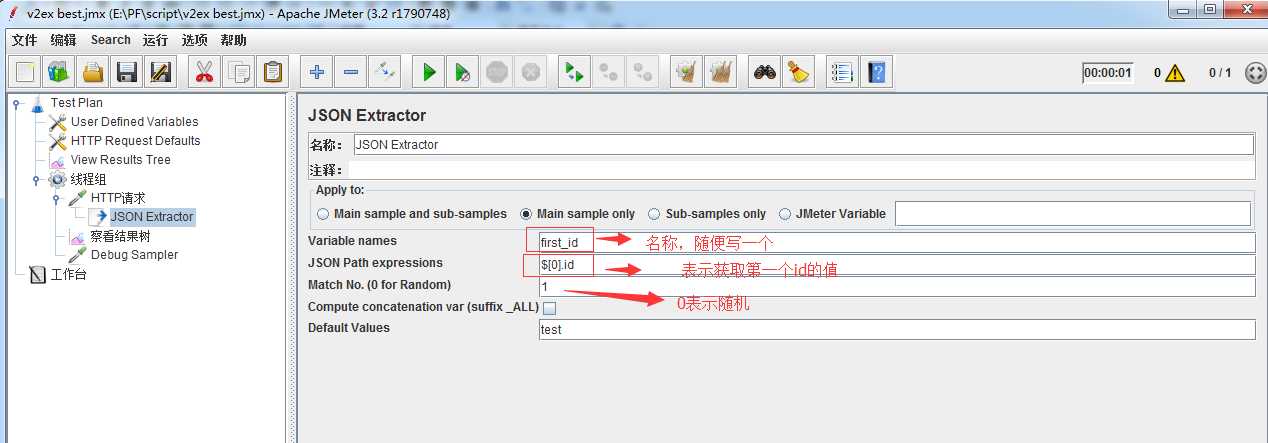Select the 察看结果树 listener node
The width and height of the screenshot is (1268, 443).
click(x=120, y=236)
